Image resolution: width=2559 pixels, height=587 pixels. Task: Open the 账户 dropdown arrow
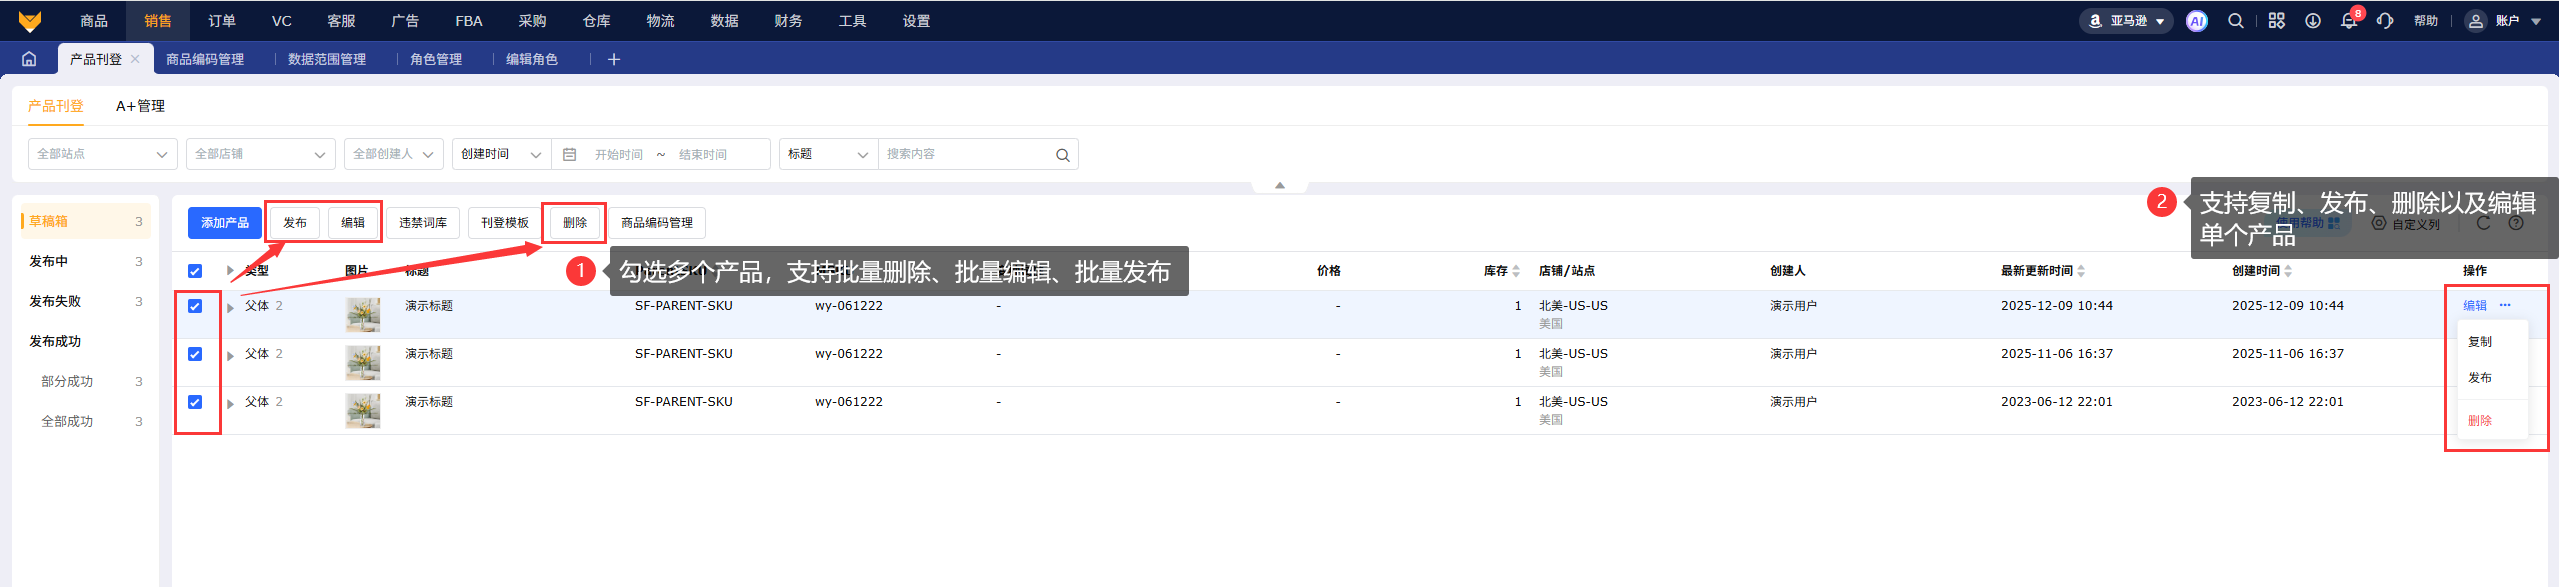[2536, 21]
